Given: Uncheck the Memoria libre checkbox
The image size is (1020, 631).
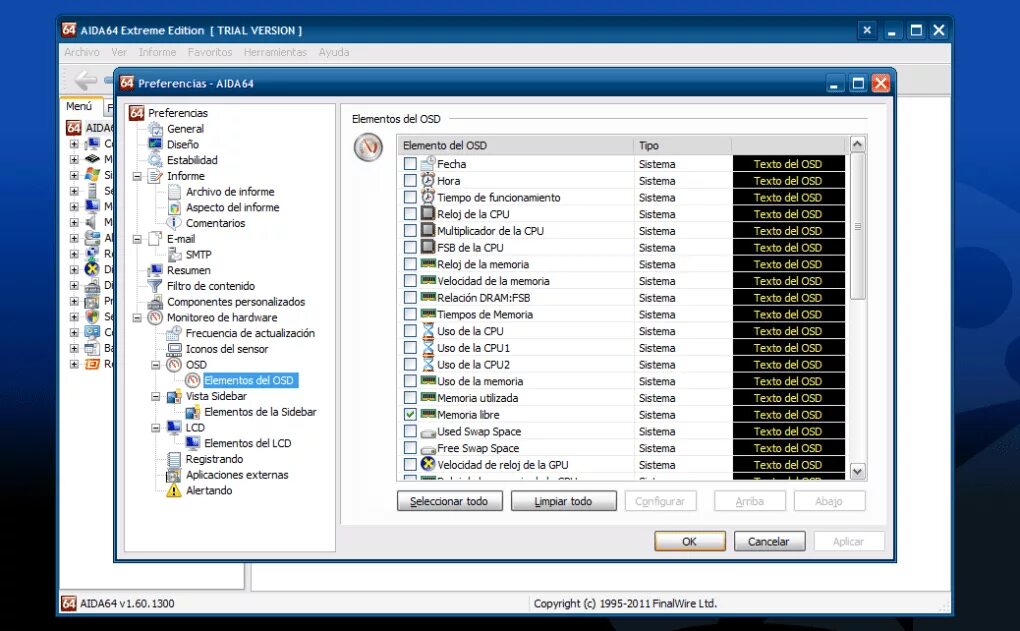Looking at the screenshot, I should pos(410,414).
